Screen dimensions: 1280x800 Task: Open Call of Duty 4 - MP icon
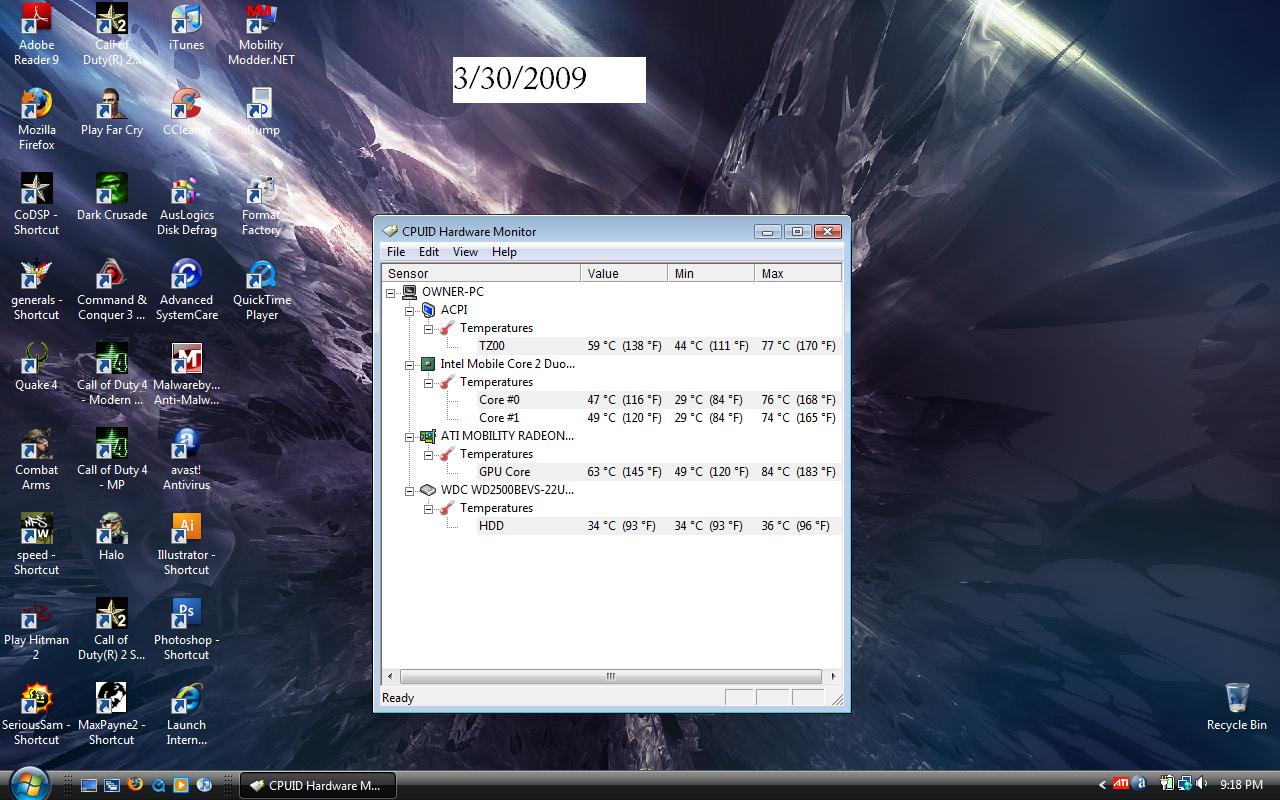click(x=111, y=459)
